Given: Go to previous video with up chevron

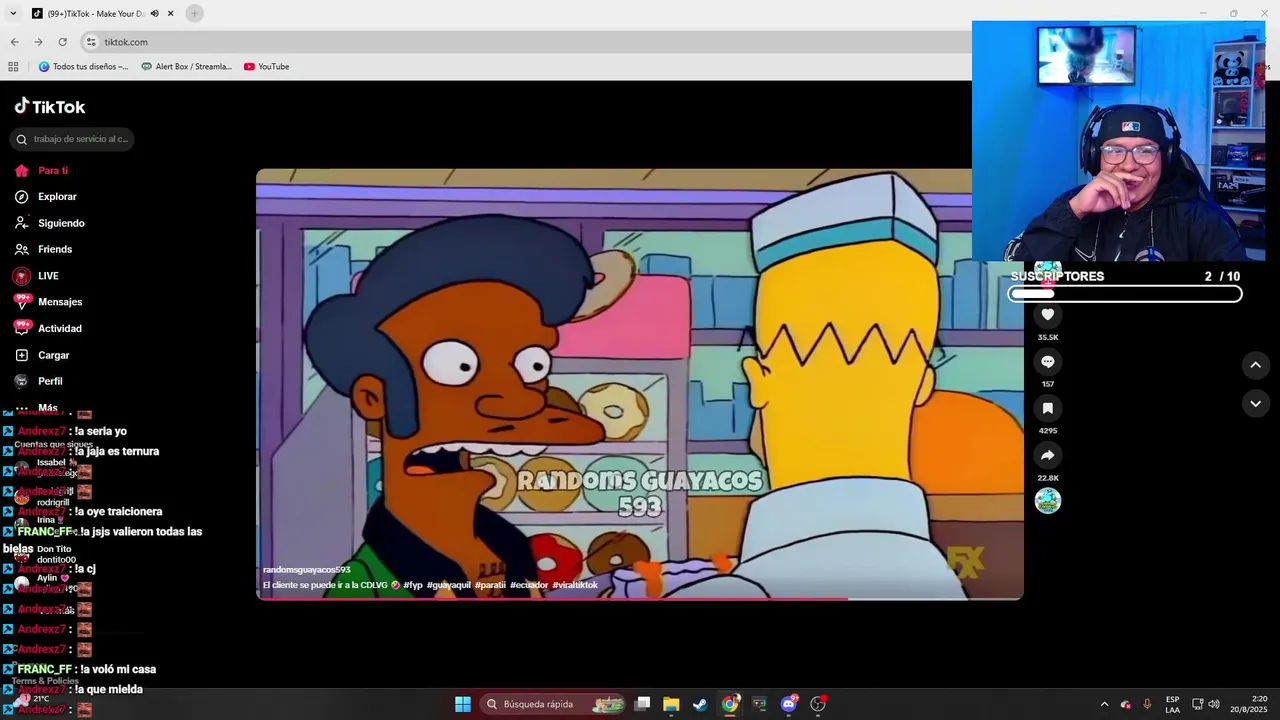Looking at the screenshot, I should tap(1256, 365).
